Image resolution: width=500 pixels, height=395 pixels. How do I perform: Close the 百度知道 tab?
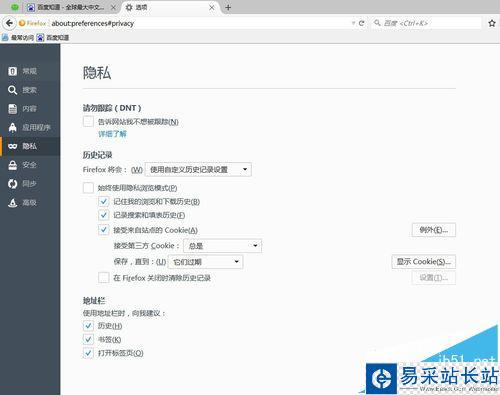[113, 7]
